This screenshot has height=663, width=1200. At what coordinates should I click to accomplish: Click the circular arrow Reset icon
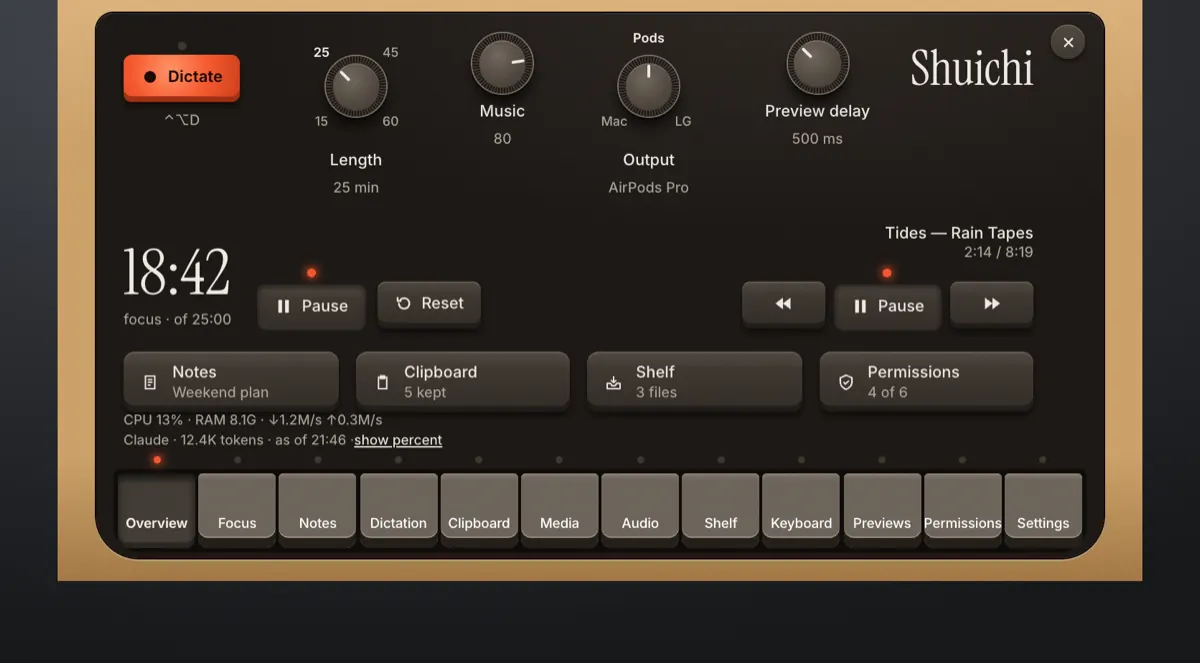point(404,303)
